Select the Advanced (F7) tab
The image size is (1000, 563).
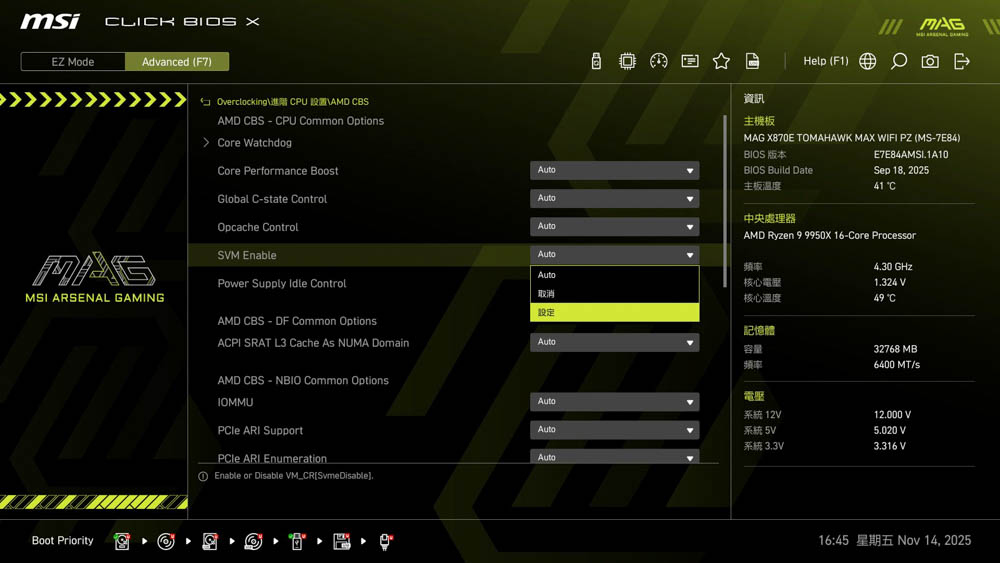click(177, 62)
